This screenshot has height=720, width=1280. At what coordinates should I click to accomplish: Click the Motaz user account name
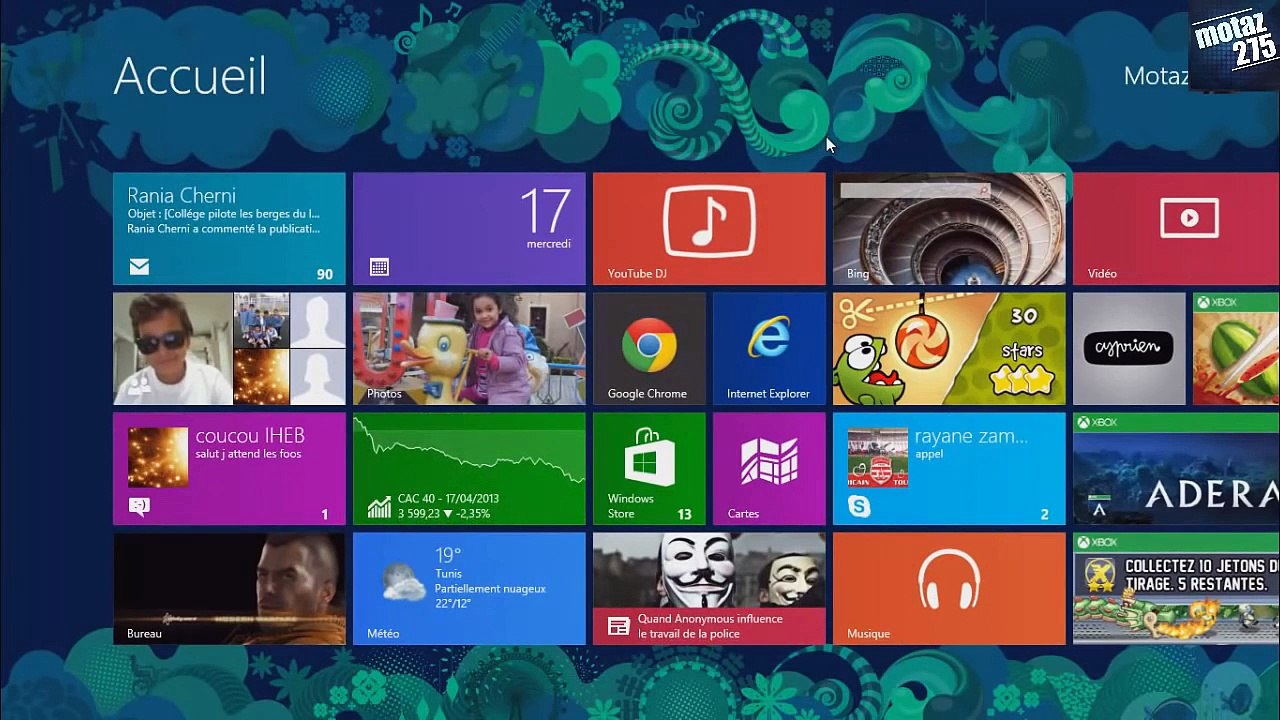click(1156, 76)
